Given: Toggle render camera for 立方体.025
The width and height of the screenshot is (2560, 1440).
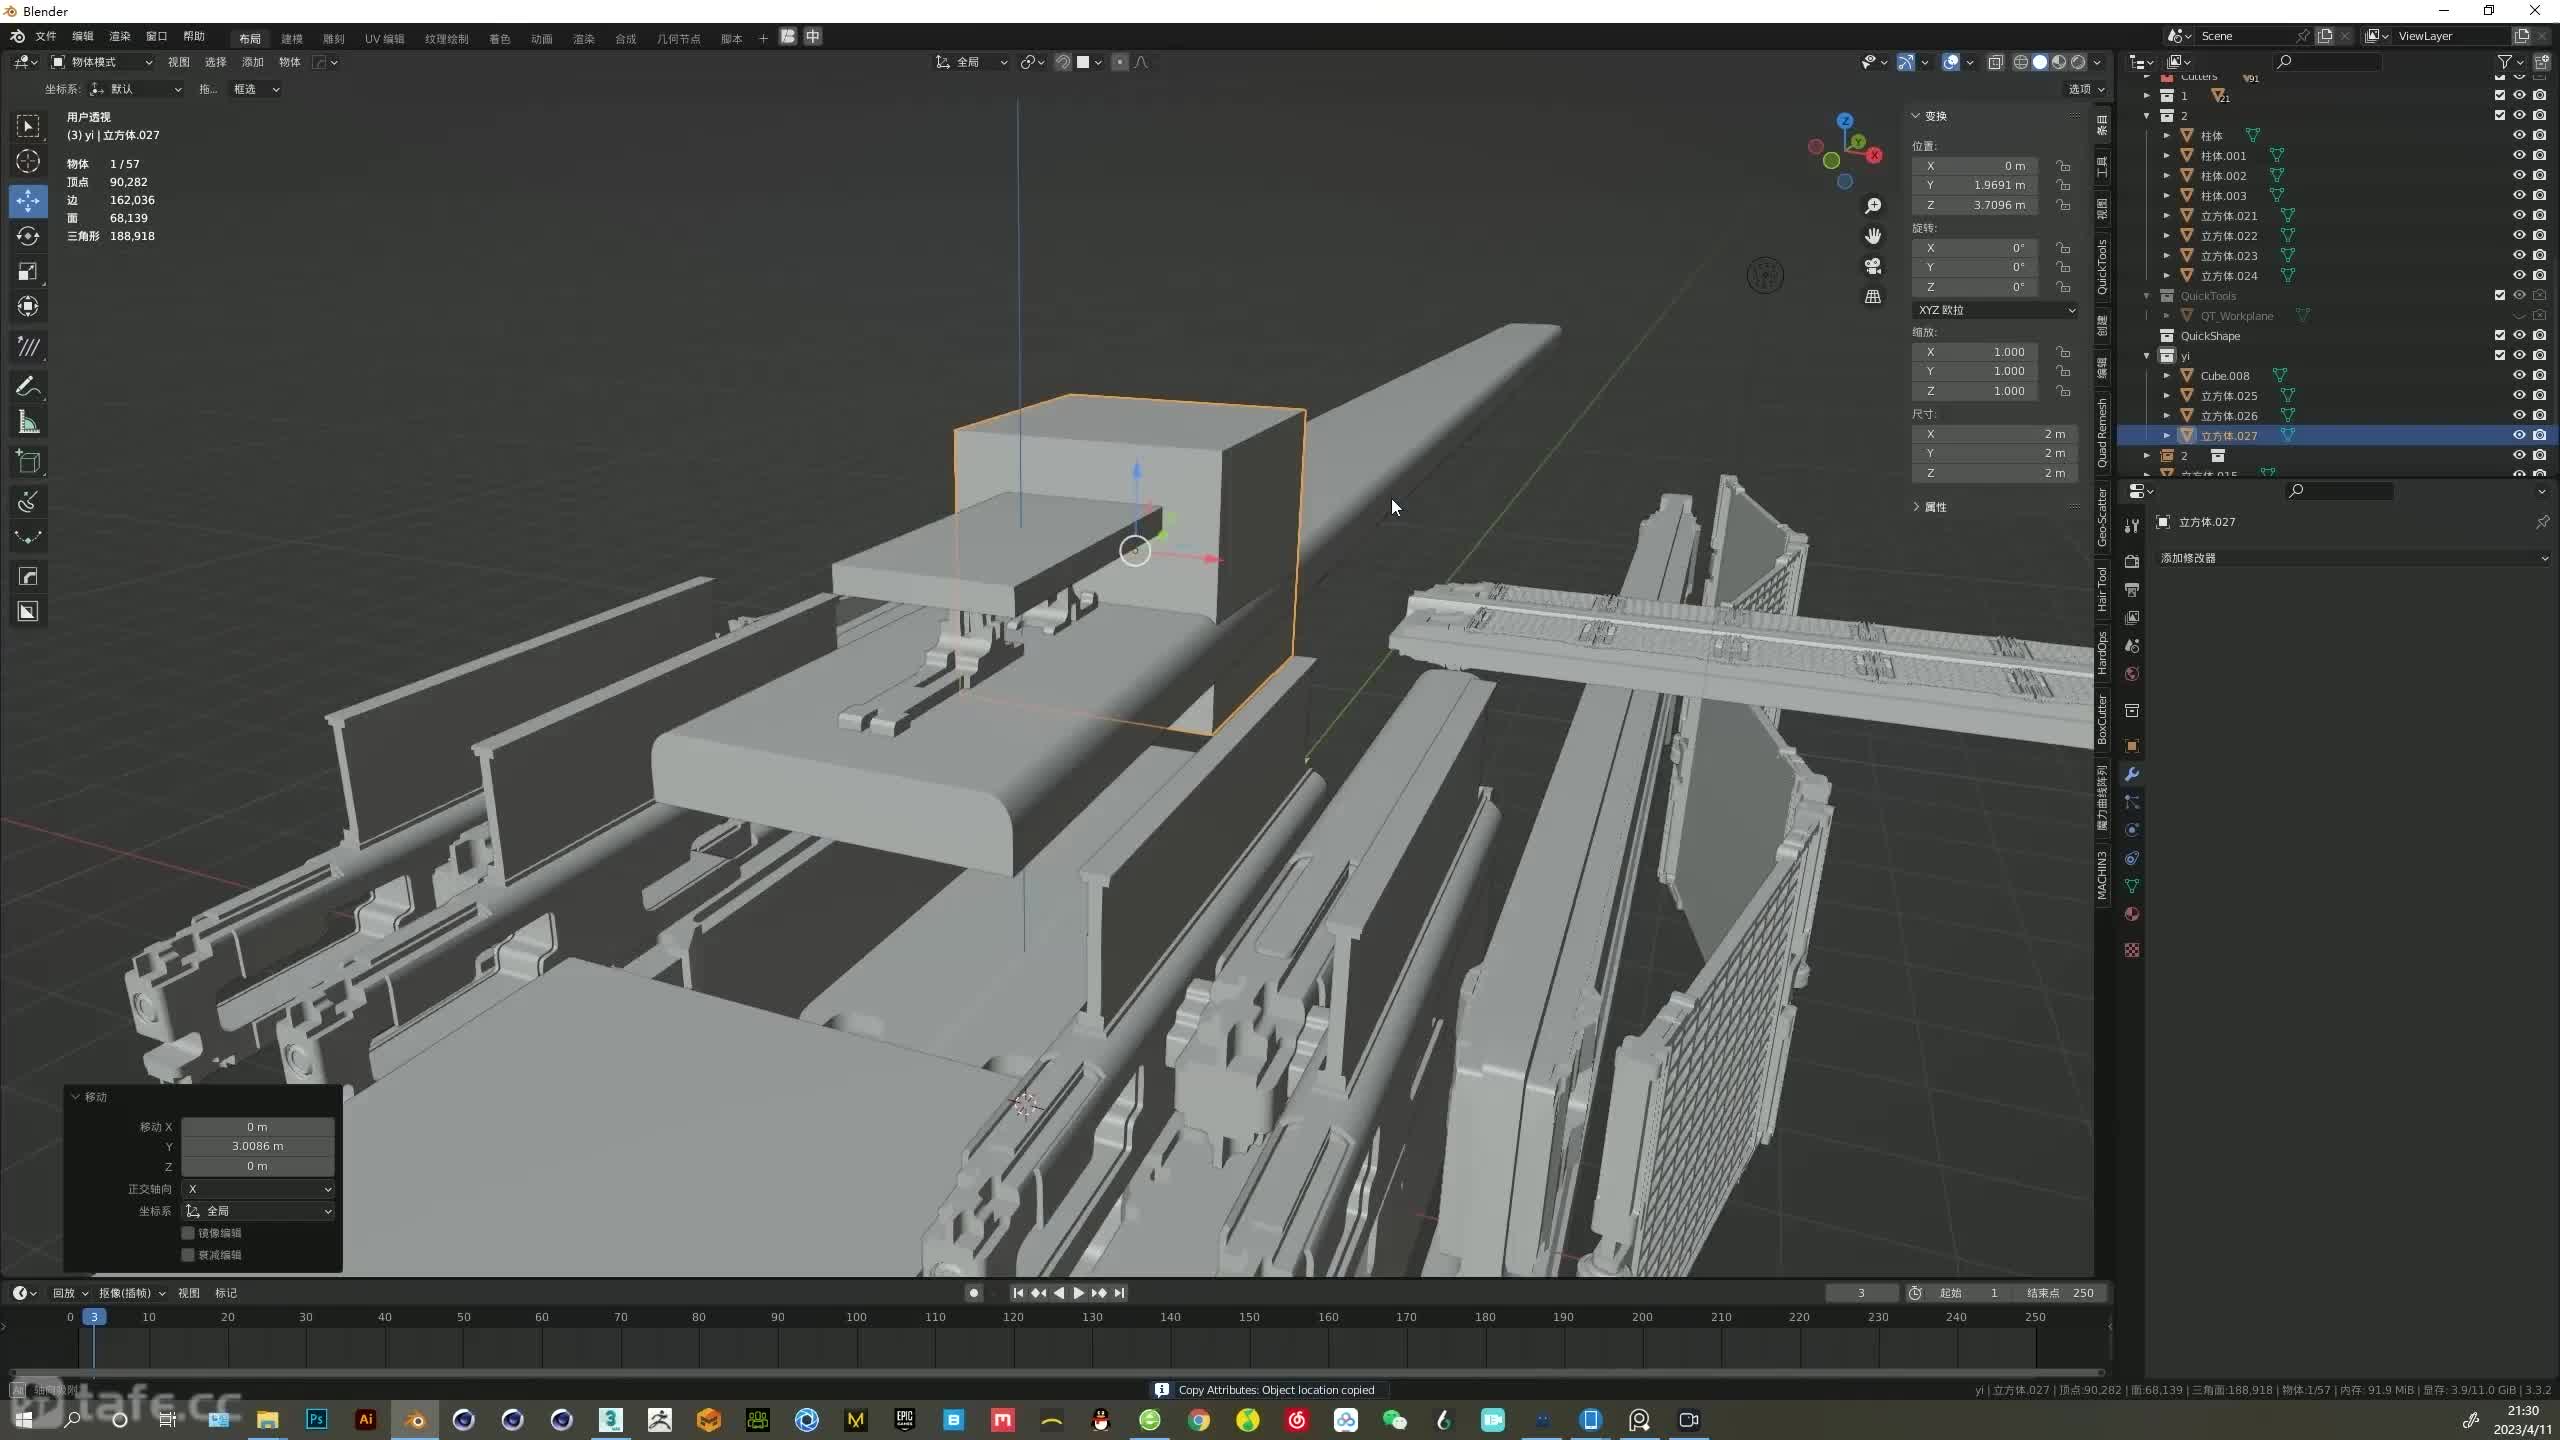Looking at the screenshot, I should click(2540, 396).
